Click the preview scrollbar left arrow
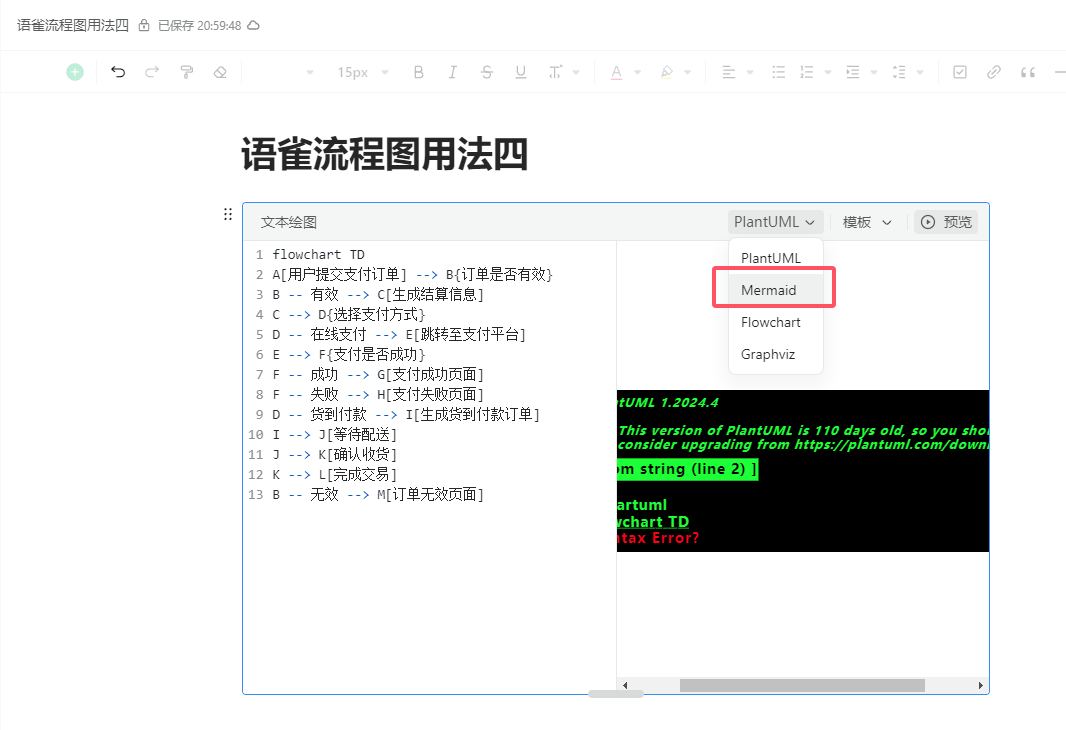 [x=625, y=685]
